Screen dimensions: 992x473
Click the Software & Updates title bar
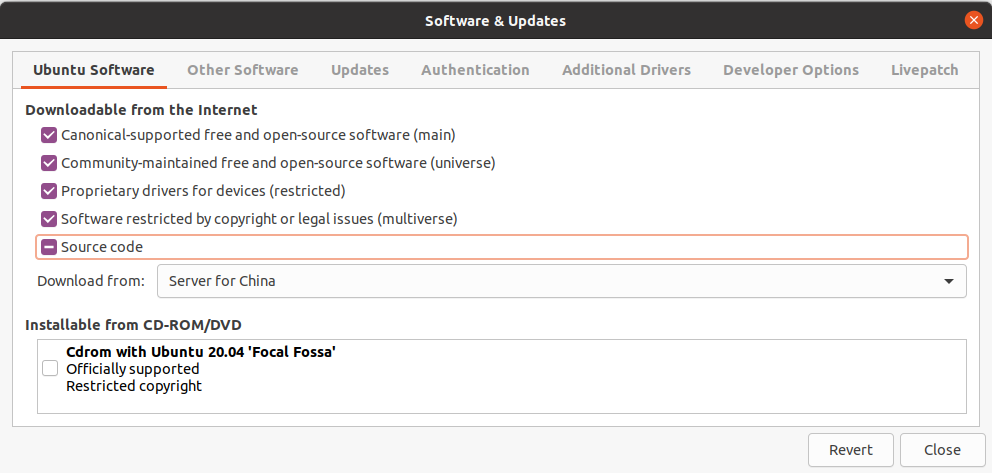tap(496, 20)
